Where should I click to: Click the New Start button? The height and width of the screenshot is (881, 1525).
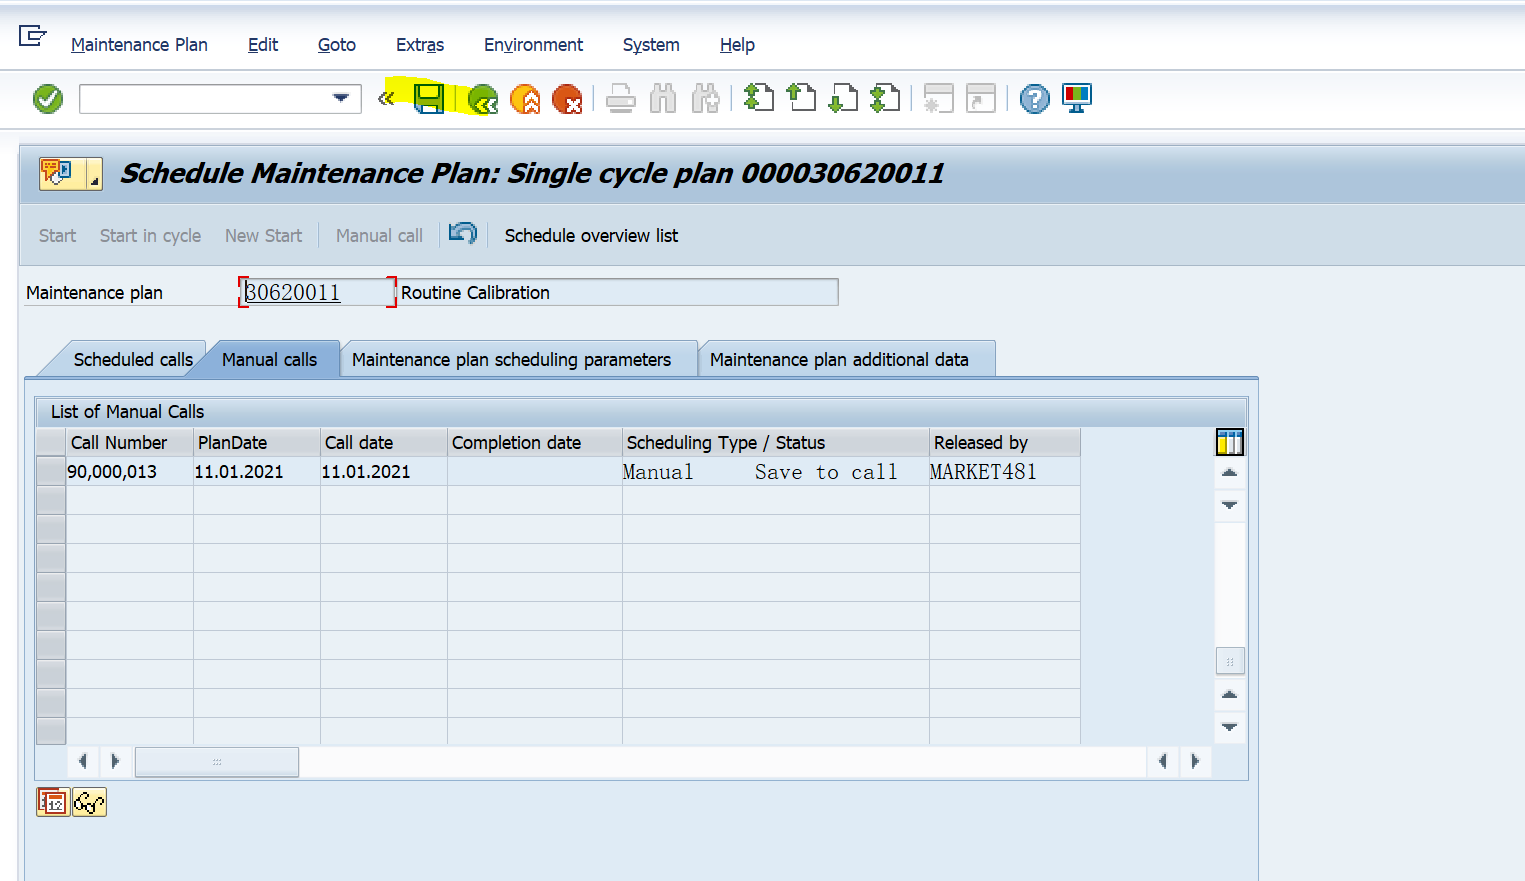pyautogui.click(x=263, y=236)
